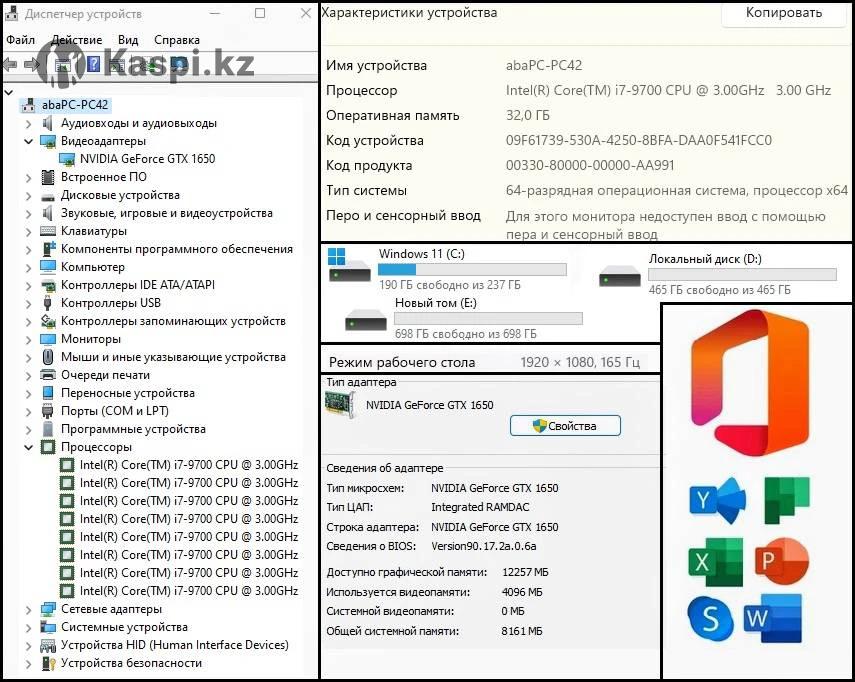Click the PowerPoint icon

pyautogui.click(x=781, y=560)
